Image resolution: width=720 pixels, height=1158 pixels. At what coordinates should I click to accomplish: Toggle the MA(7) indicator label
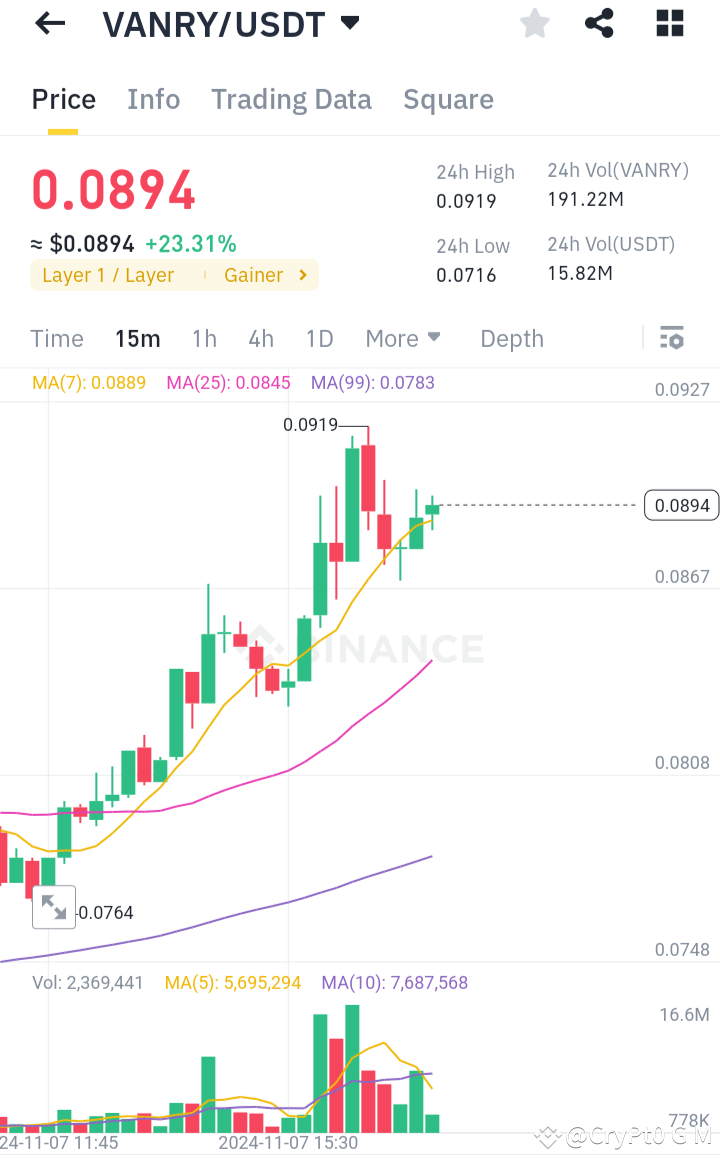pyautogui.click(x=89, y=382)
